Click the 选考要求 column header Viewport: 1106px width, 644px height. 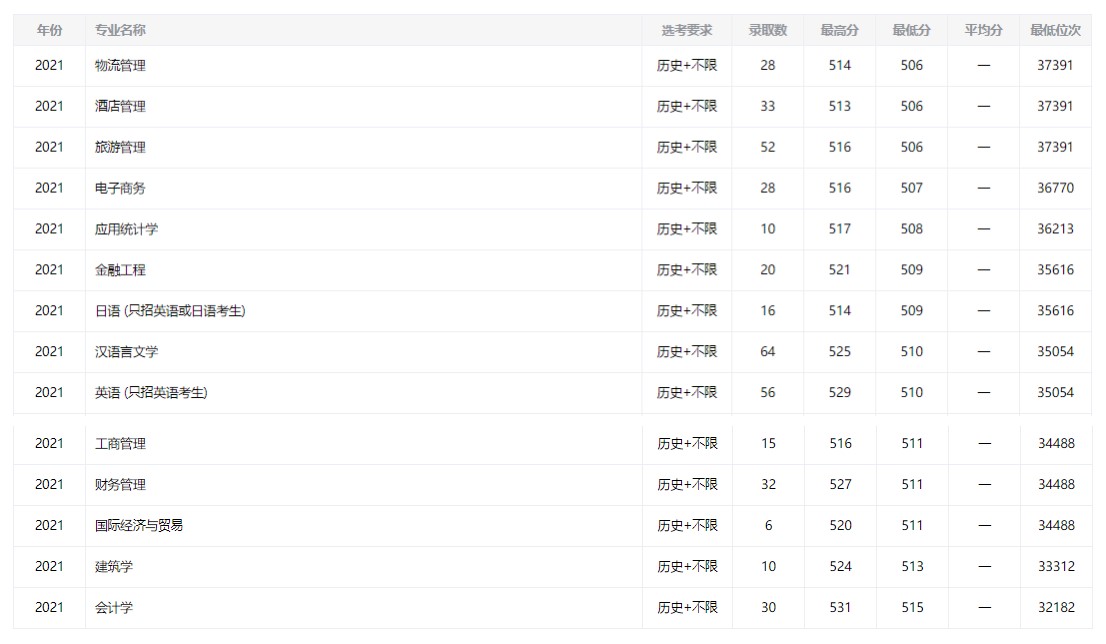tap(687, 30)
